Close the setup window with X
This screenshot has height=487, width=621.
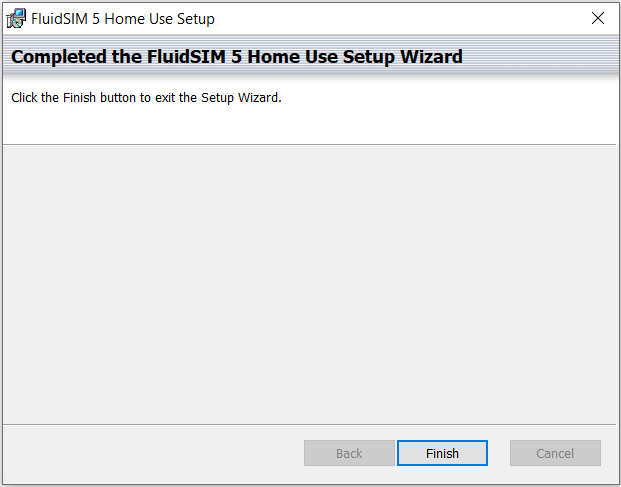[598, 18]
